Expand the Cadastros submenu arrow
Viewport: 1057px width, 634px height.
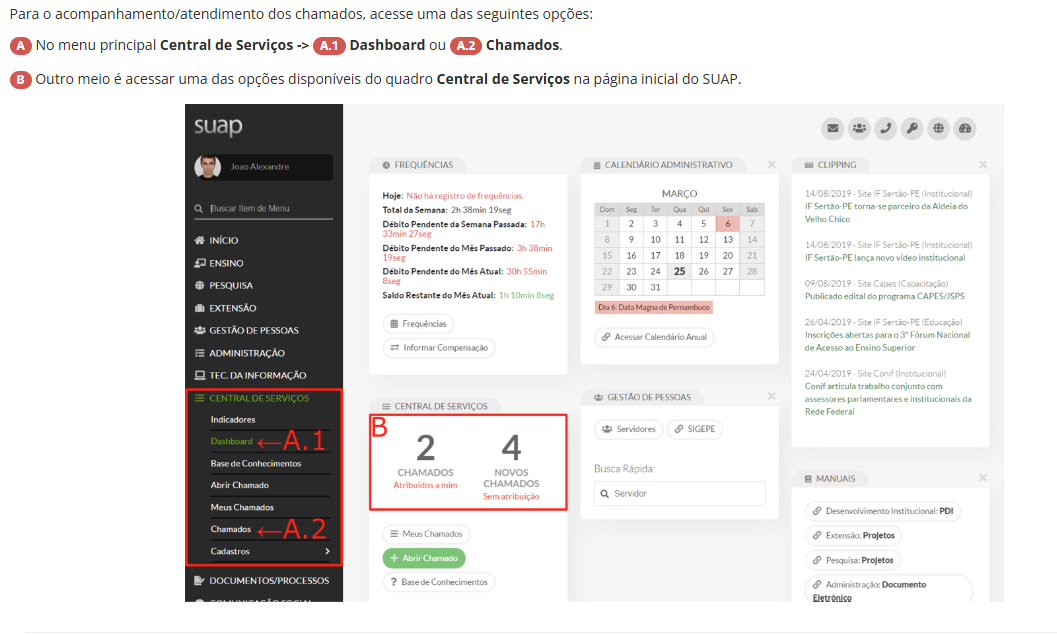pos(327,552)
